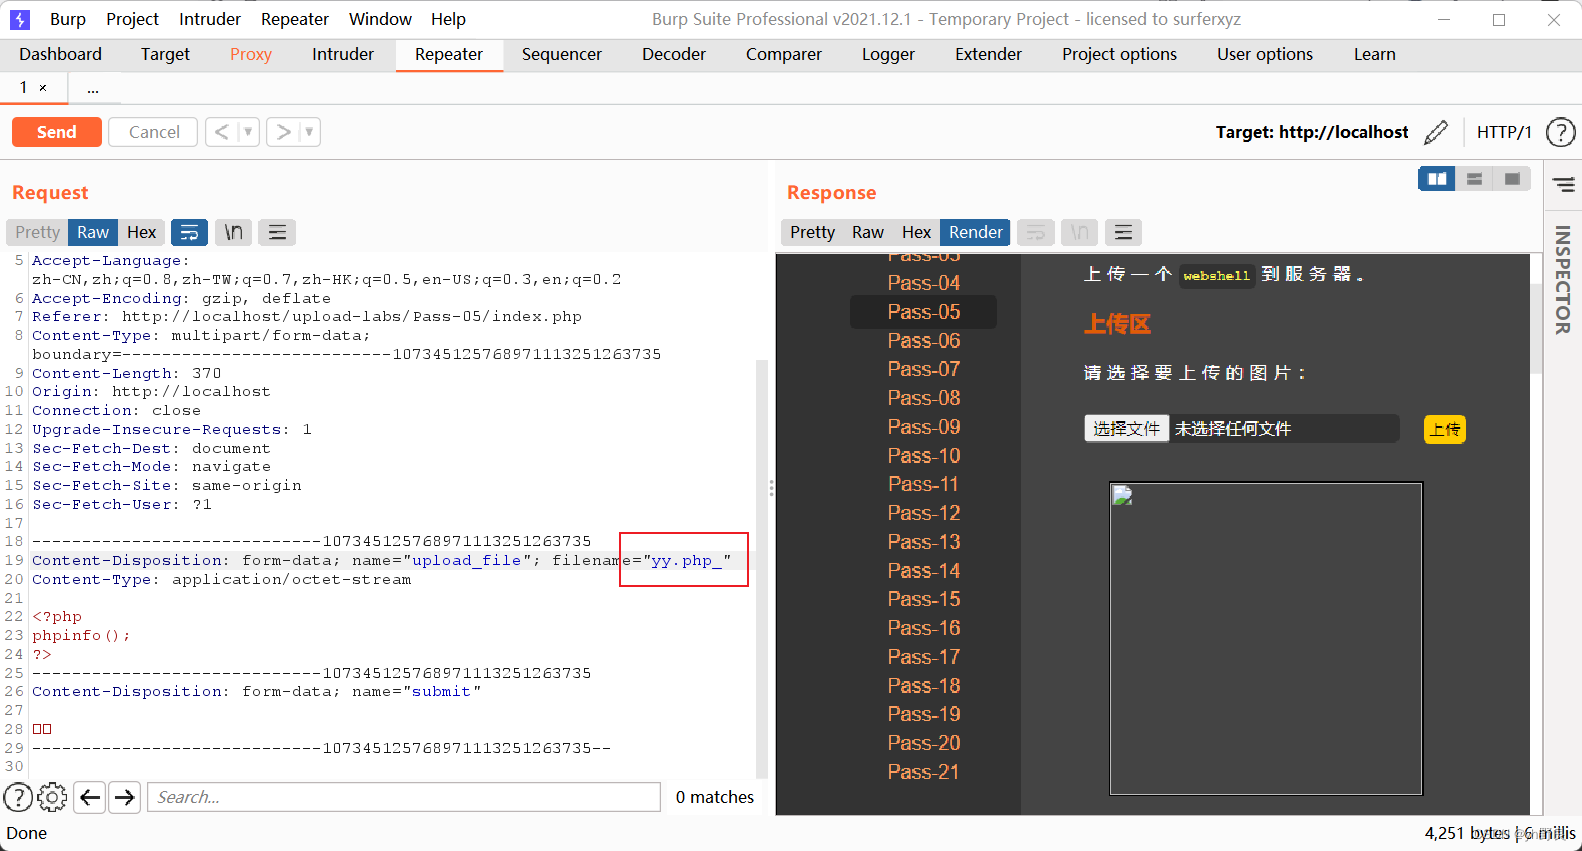
Task: Click the Cancel button
Action: [x=154, y=132]
